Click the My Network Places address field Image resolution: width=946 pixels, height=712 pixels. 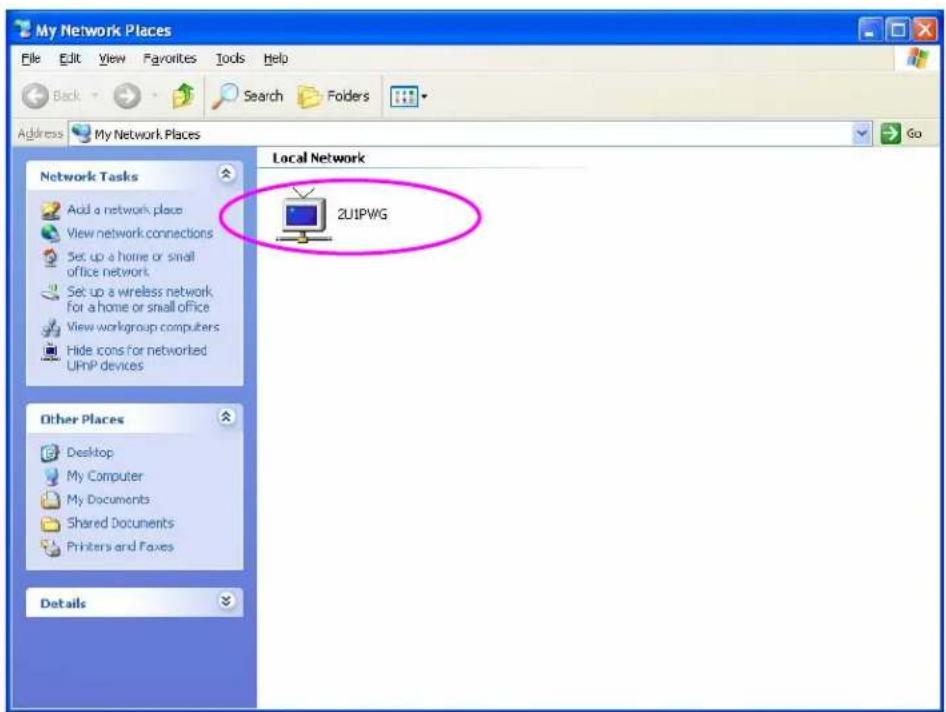[x=471, y=133]
